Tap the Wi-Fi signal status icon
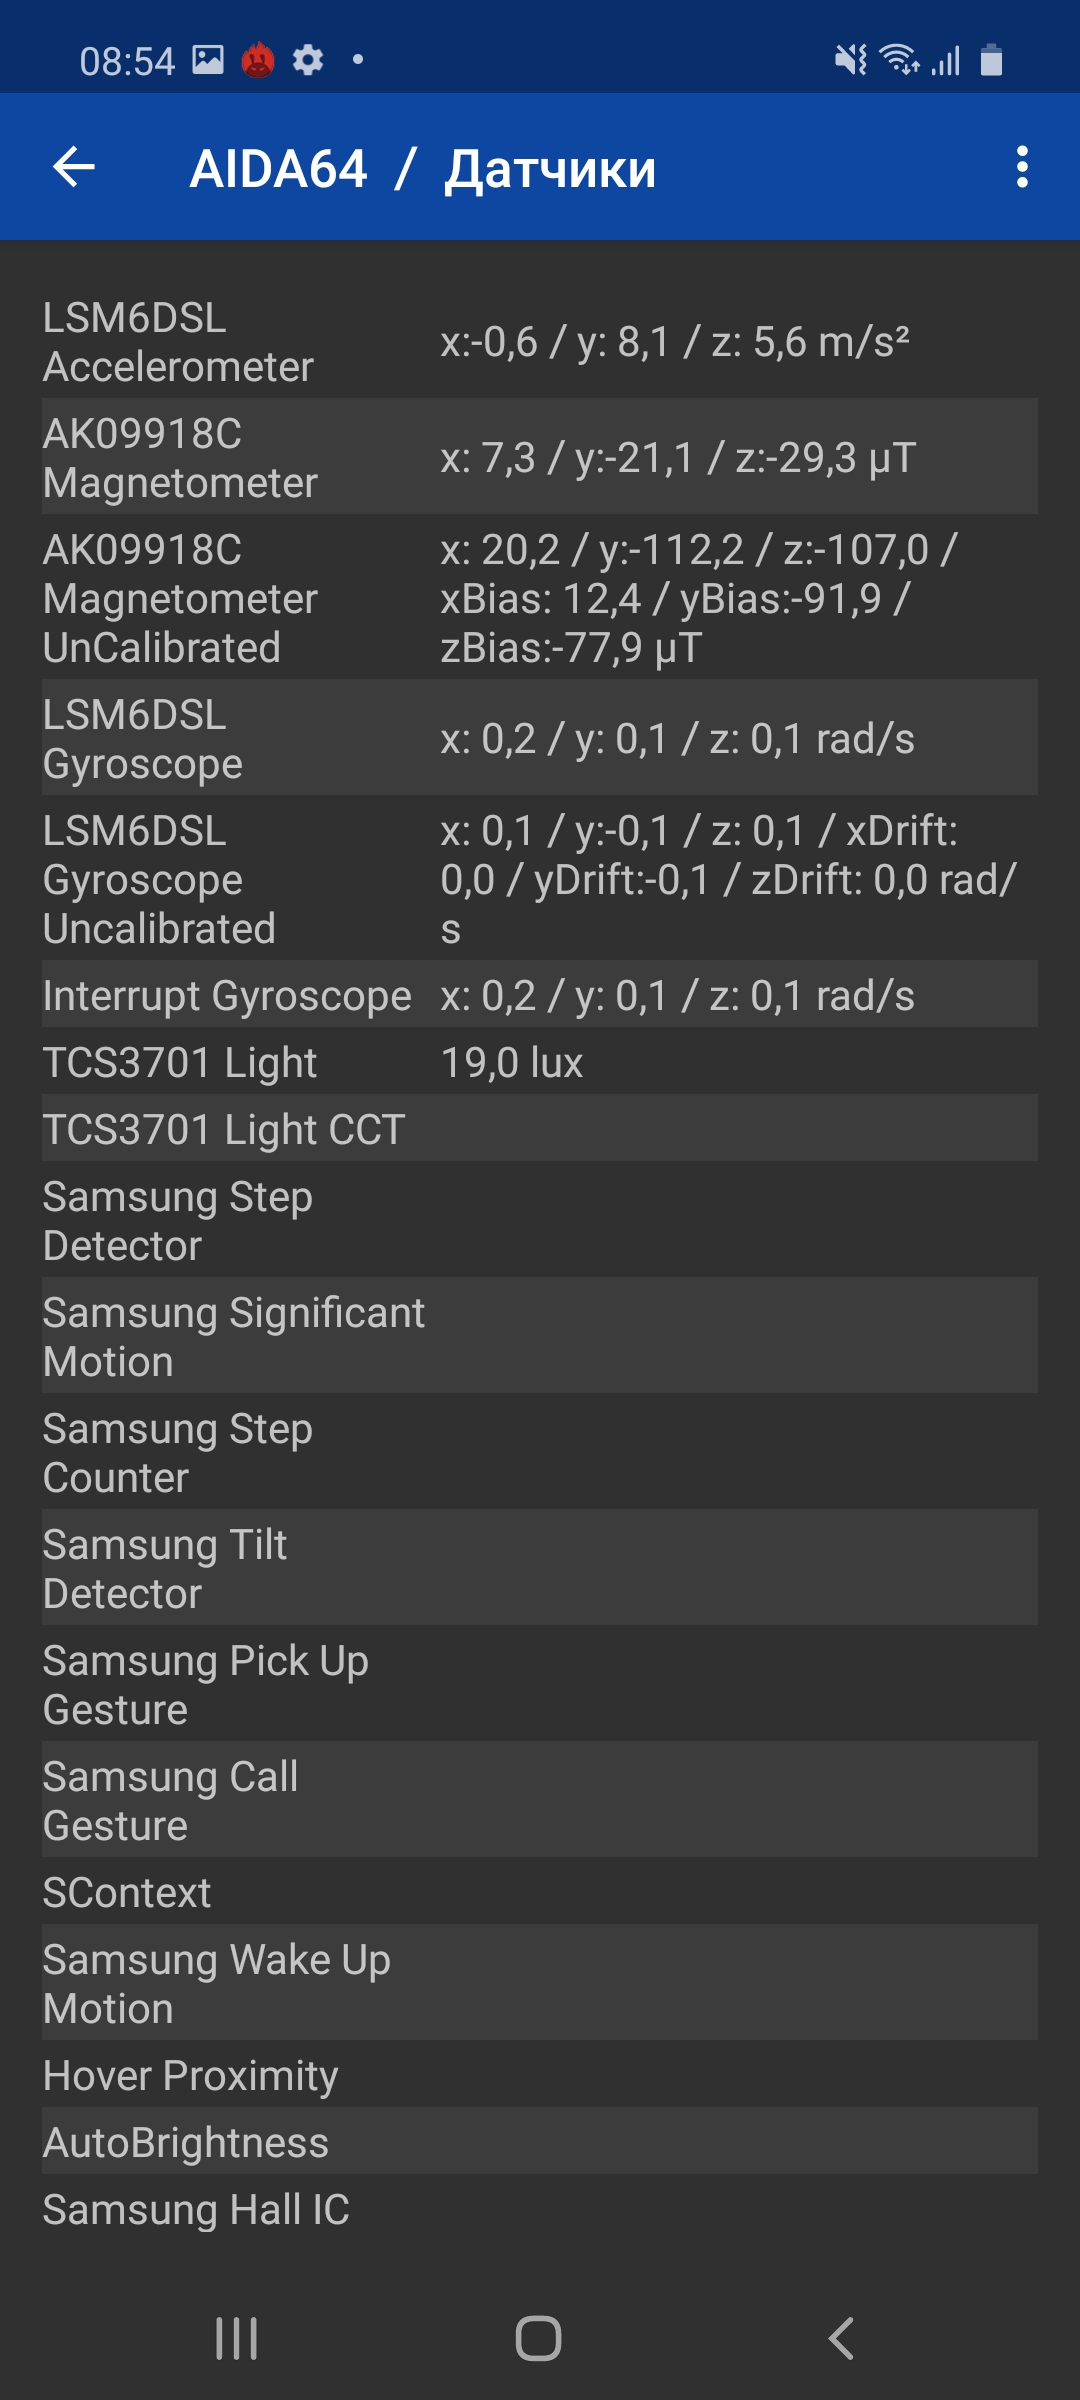Screen dimensions: 1080x2400 pos(899,60)
